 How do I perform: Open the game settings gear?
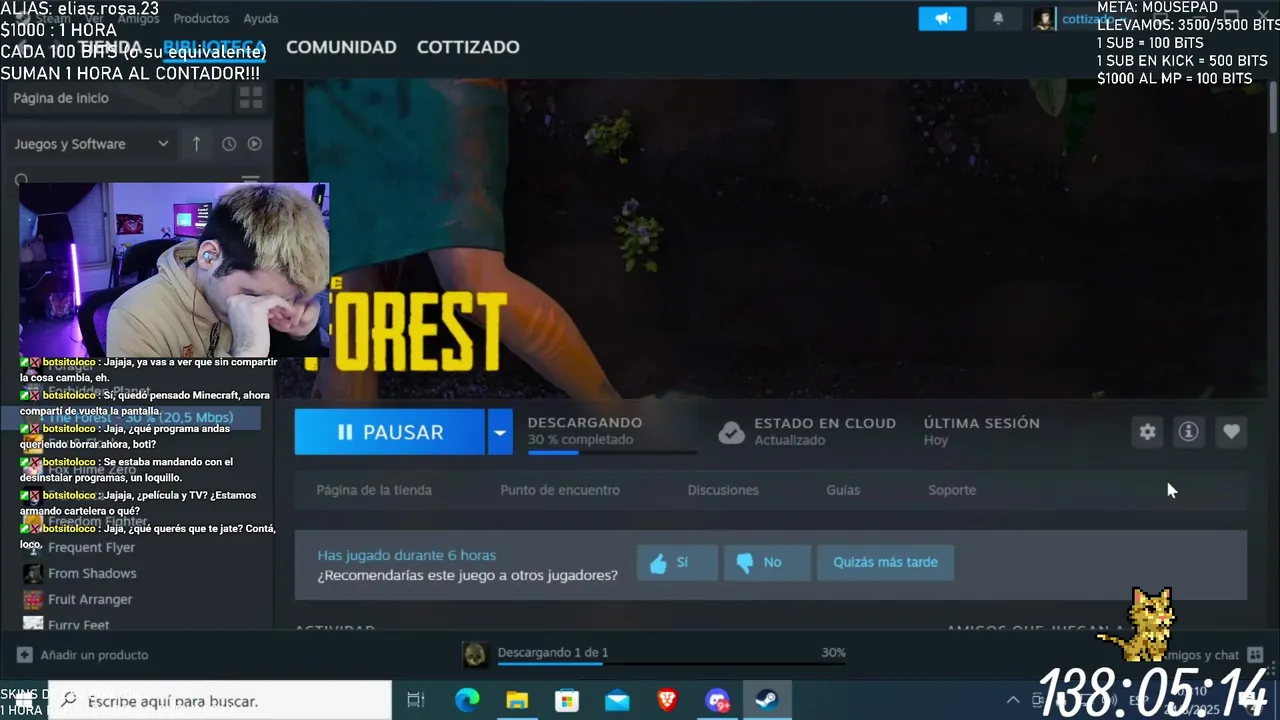(1147, 432)
